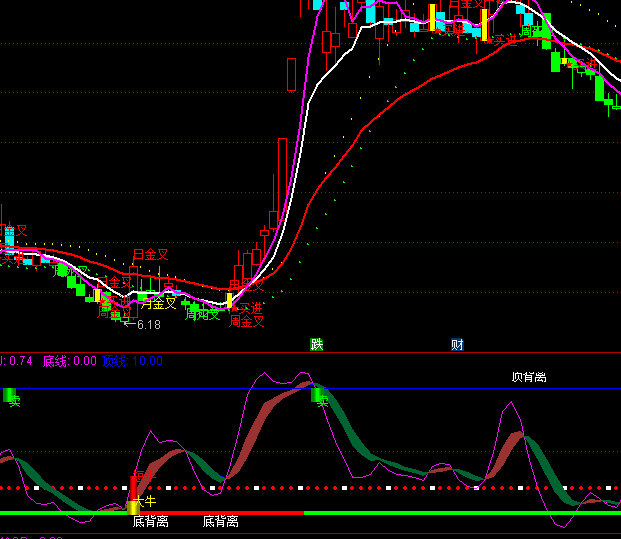The image size is (621, 539).
Task: Click the 底线: 0.00 indicator readout
Action: (70, 361)
